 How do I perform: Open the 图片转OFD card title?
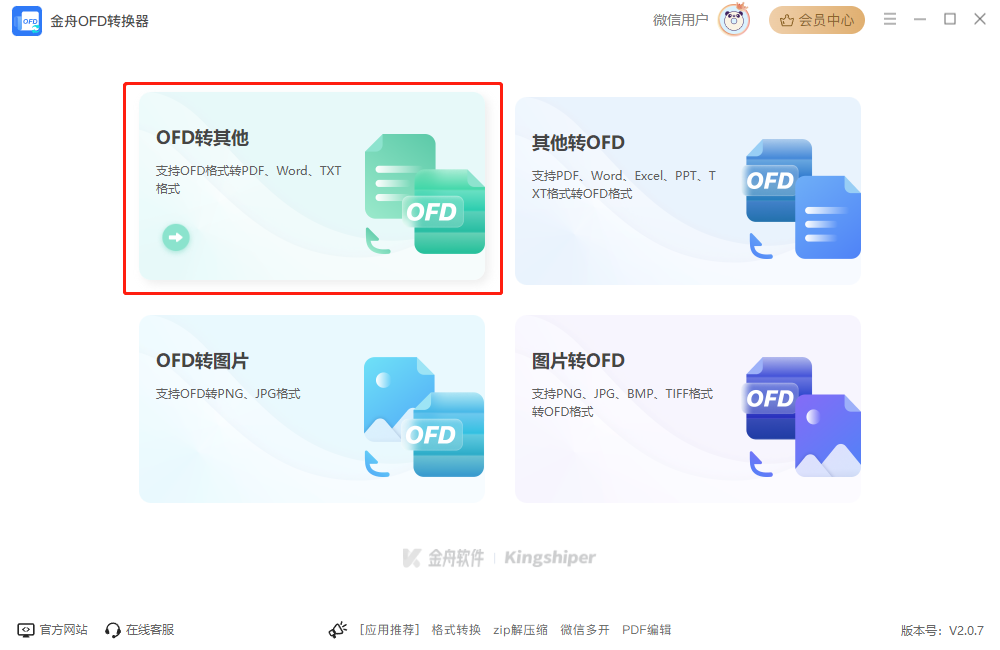click(x=578, y=361)
